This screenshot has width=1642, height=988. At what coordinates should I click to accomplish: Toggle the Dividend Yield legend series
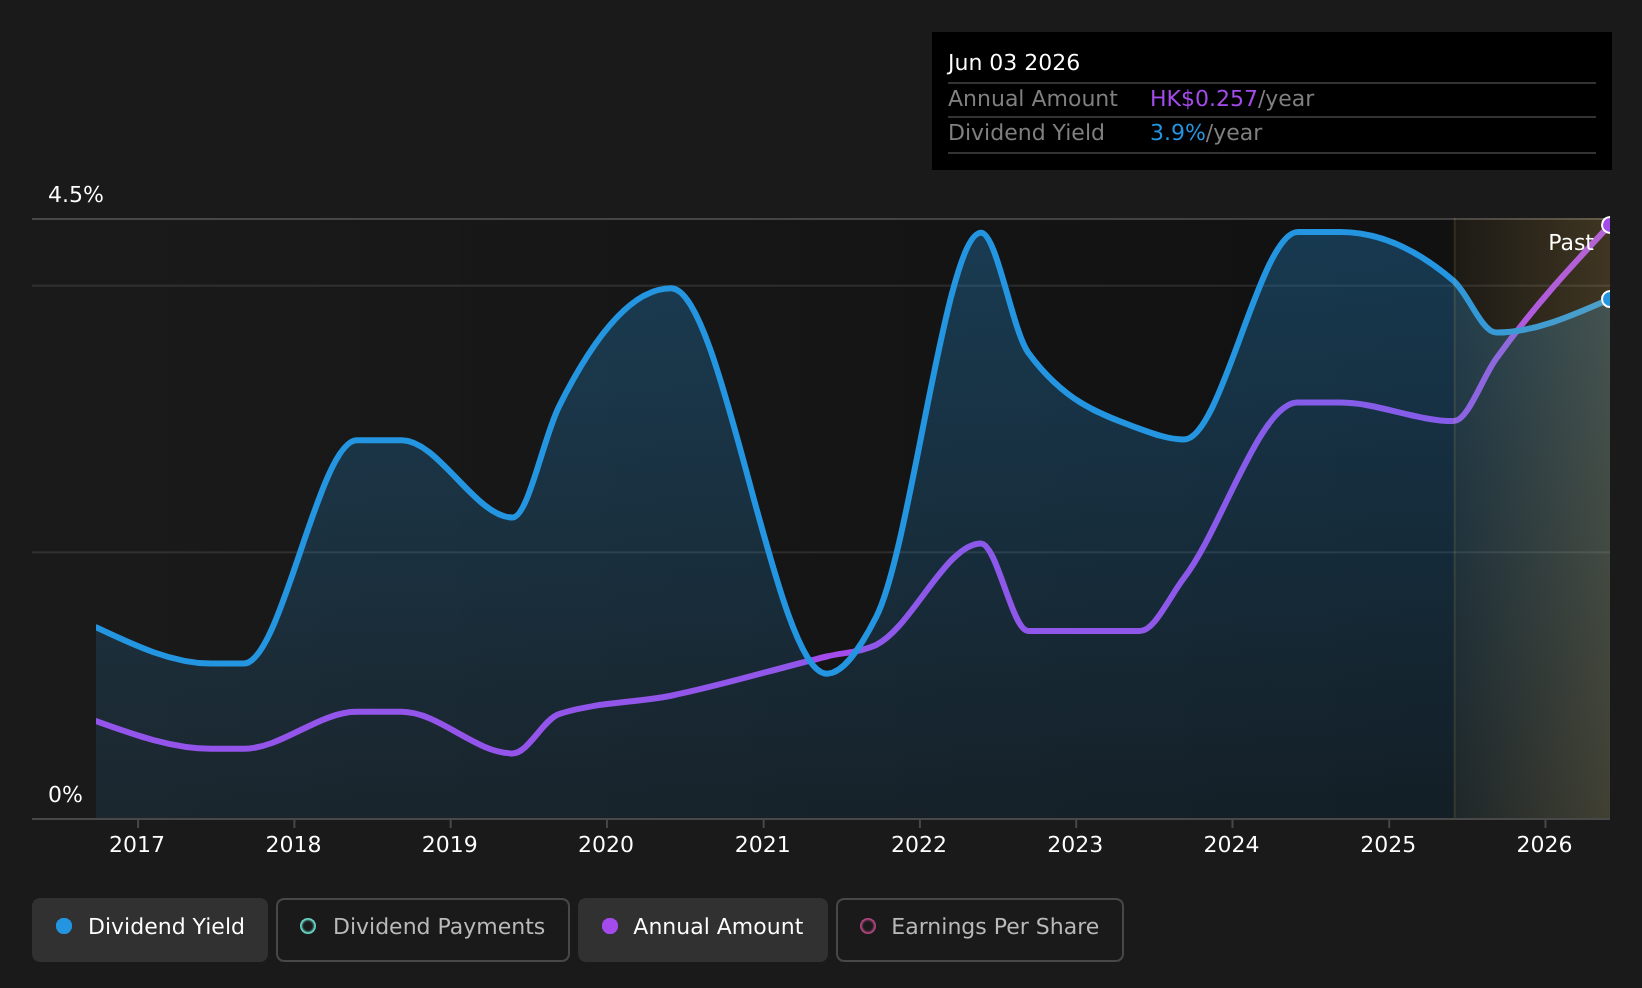150,930
